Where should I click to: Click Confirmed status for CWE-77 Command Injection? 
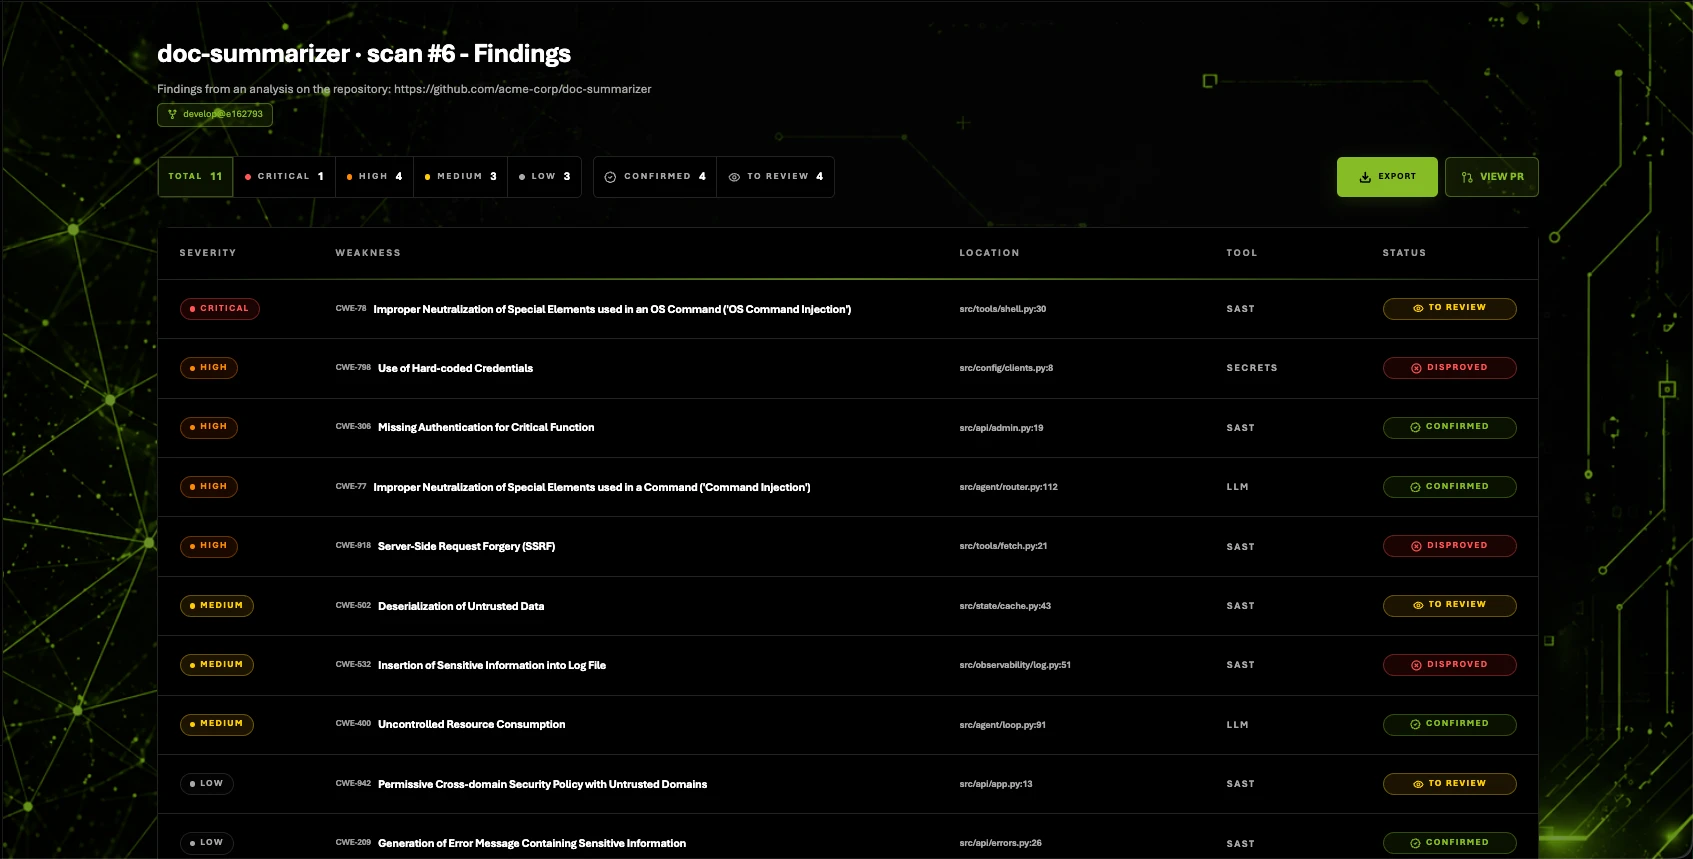1449,487
